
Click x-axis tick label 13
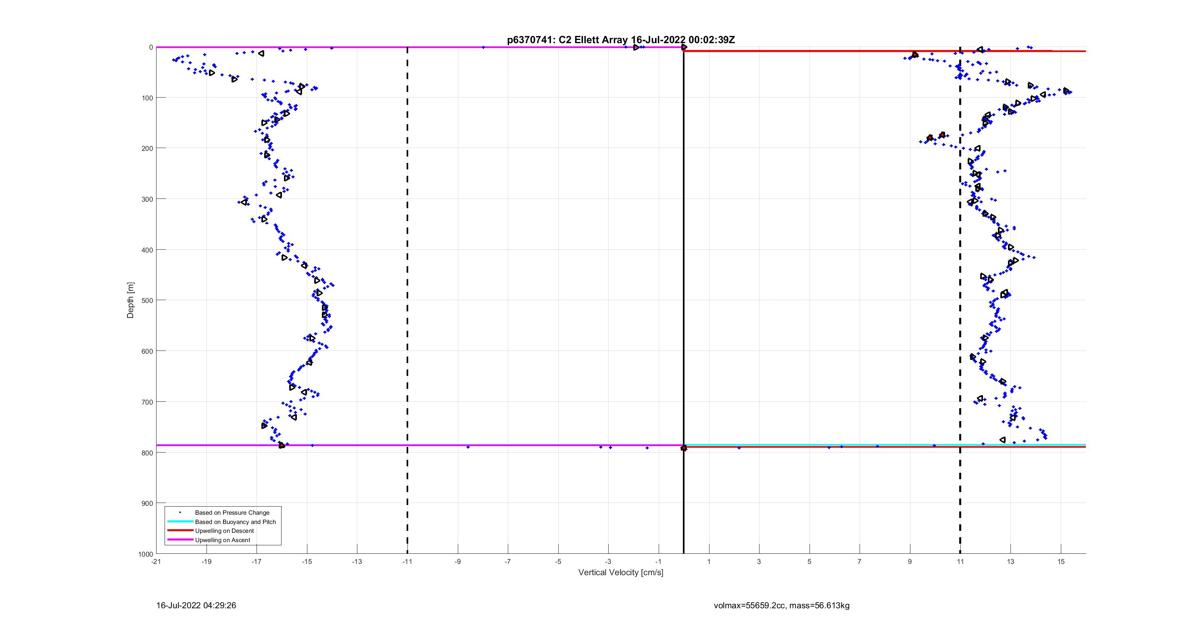pyautogui.click(x=1010, y=561)
